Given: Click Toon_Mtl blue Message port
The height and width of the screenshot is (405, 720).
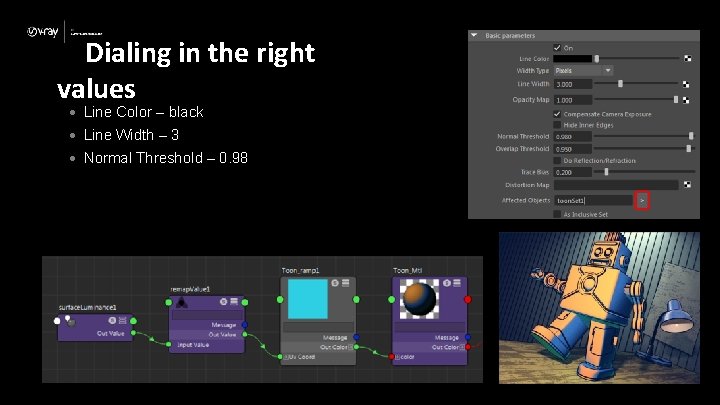Looking at the screenshot, I should point(468,337).
